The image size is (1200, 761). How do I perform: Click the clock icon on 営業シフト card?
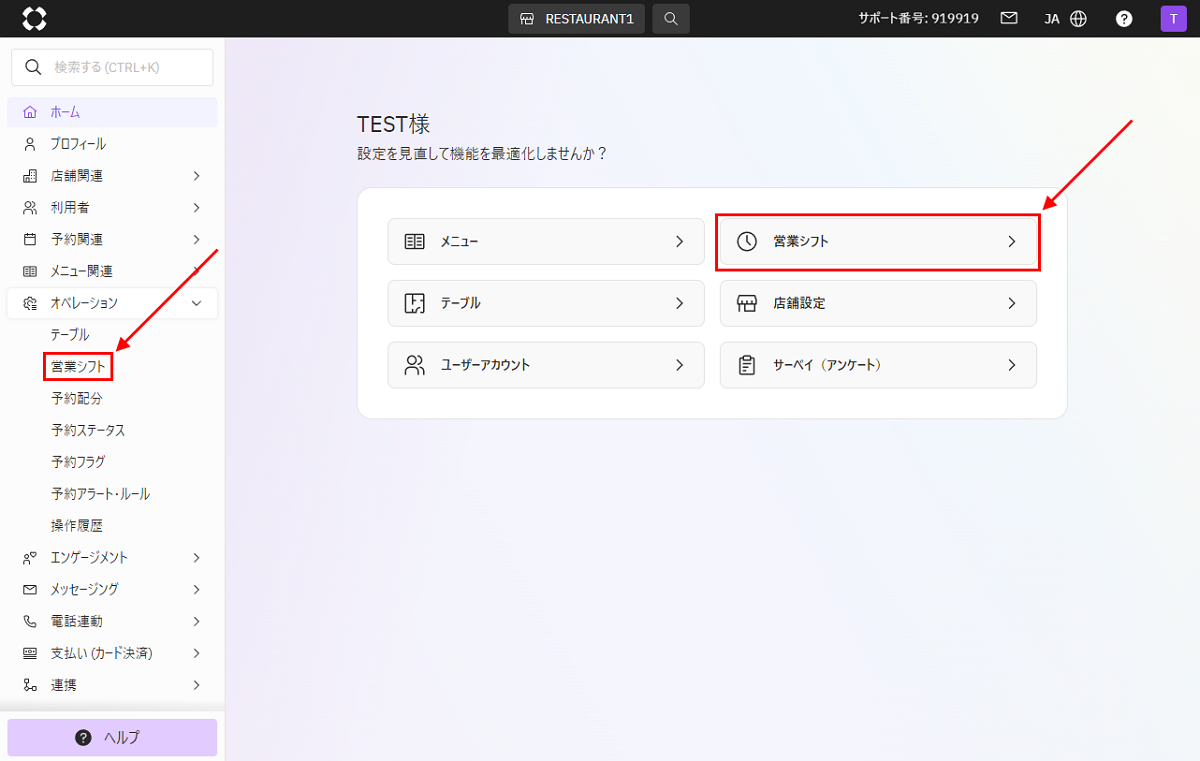(746, 241)
